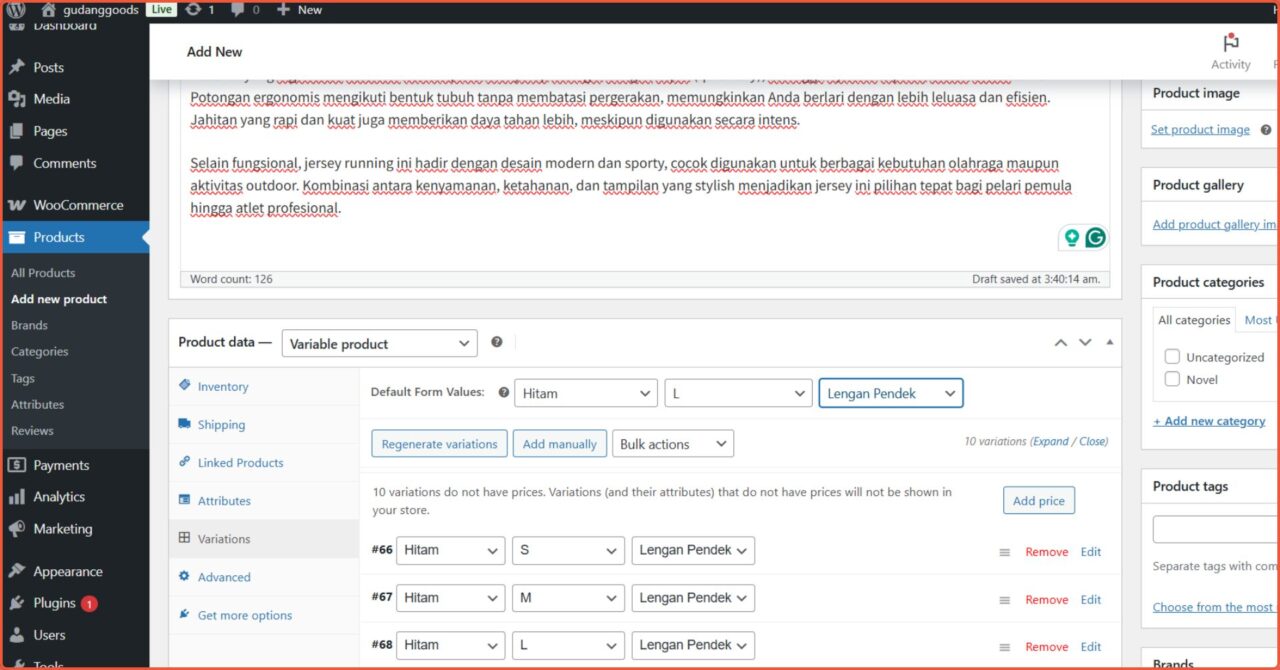
Task: Open the Product data type dropdown
Action: [379, 343]
